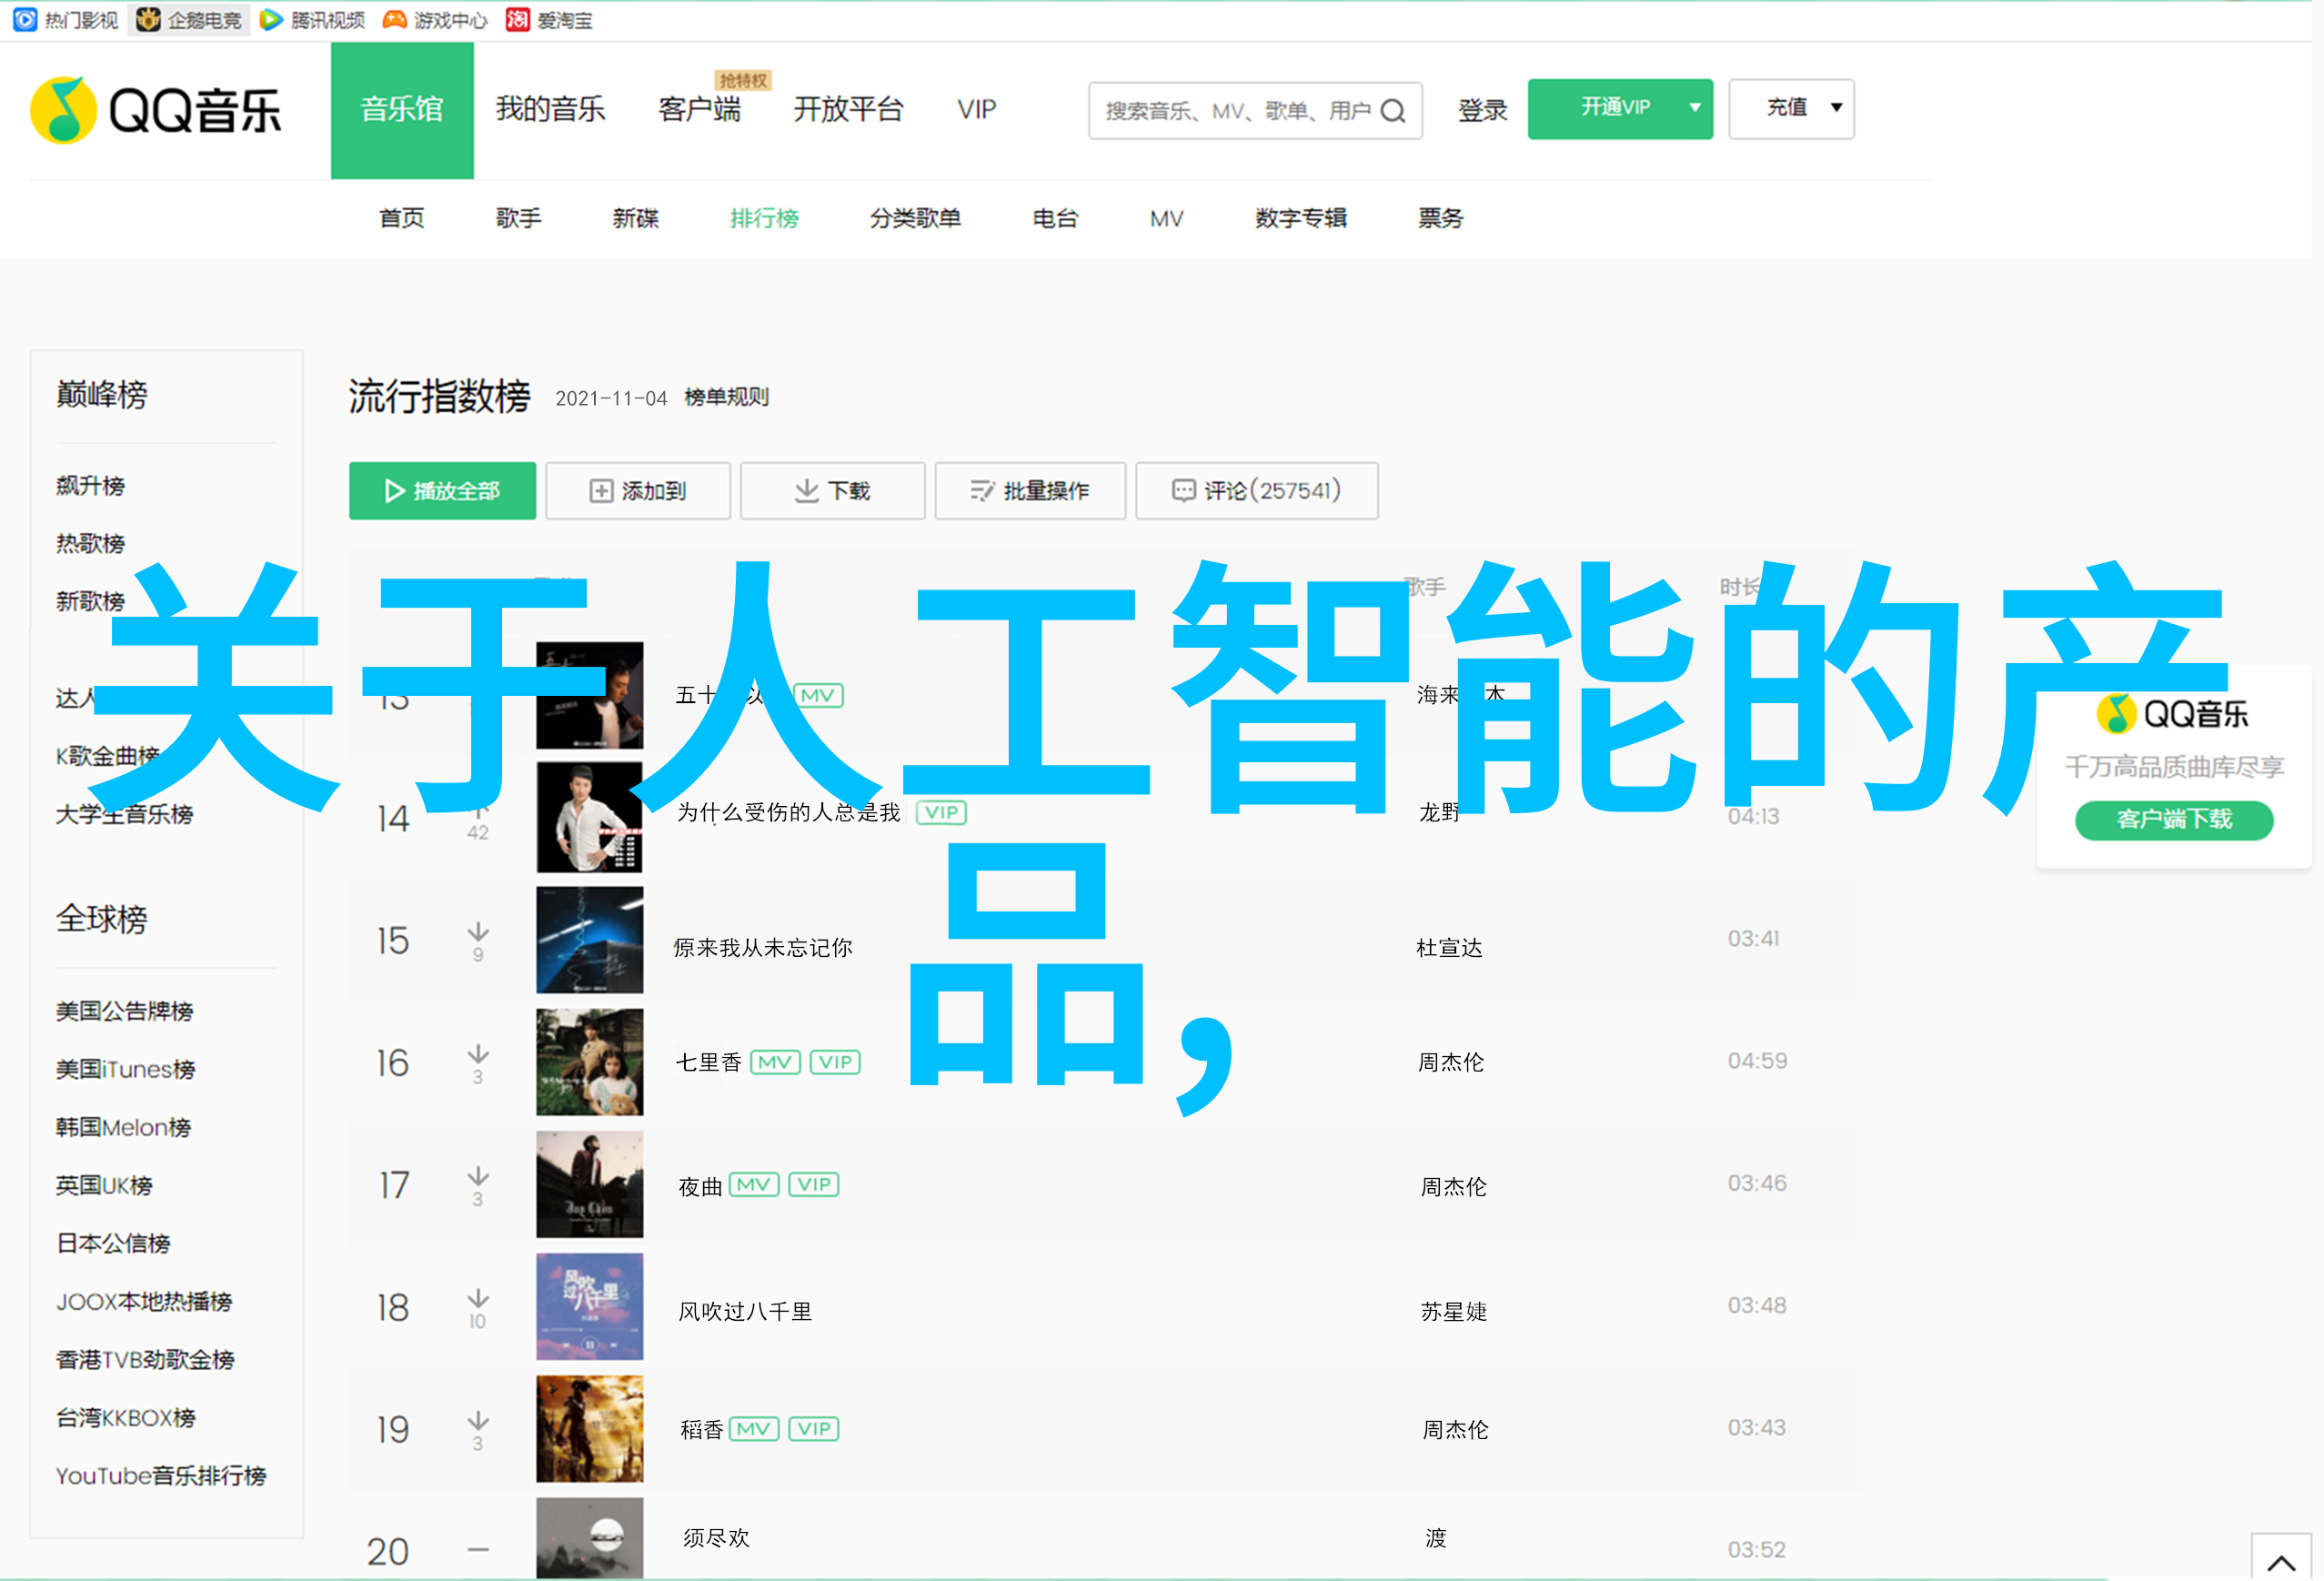Click 添加到 button
2324x1581 pixels.
[638, 491]
